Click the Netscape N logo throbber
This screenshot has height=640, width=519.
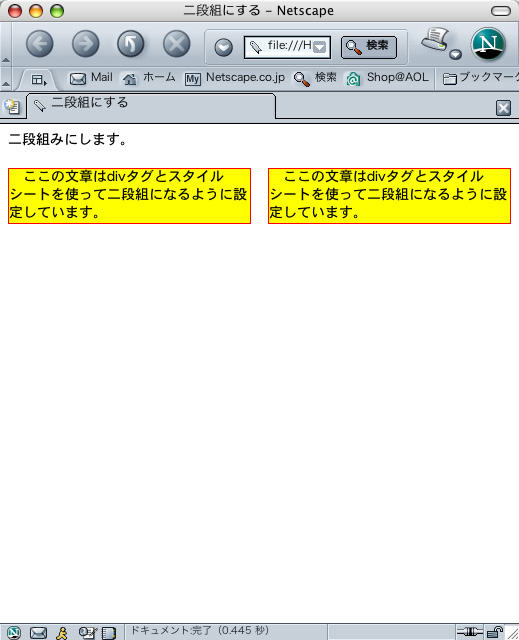(x=488, y=44)
